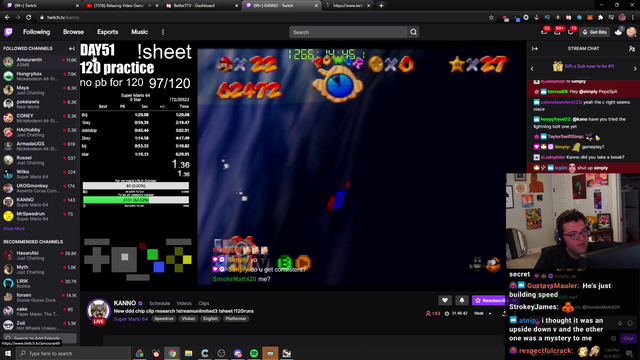Click the Platformer tag
This screenshot has width=640, height=360.
coord(236,319)
